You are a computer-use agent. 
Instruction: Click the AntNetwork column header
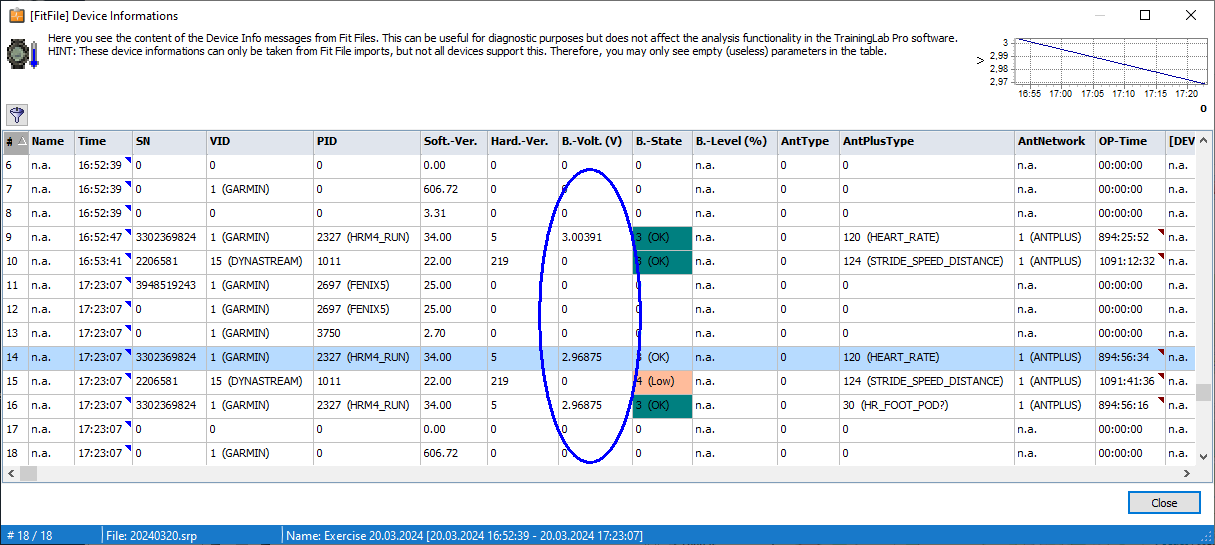(1054, 142)
